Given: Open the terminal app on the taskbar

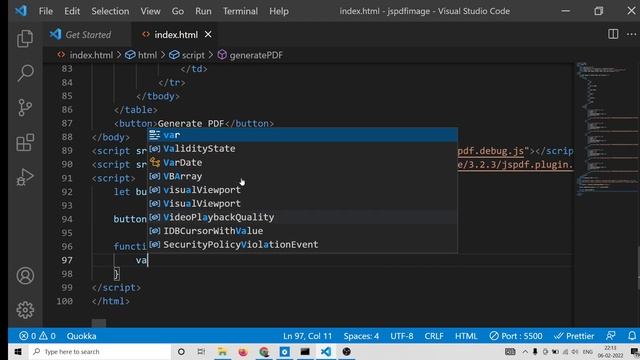Looking at the screenshot, I should point(305,351).
